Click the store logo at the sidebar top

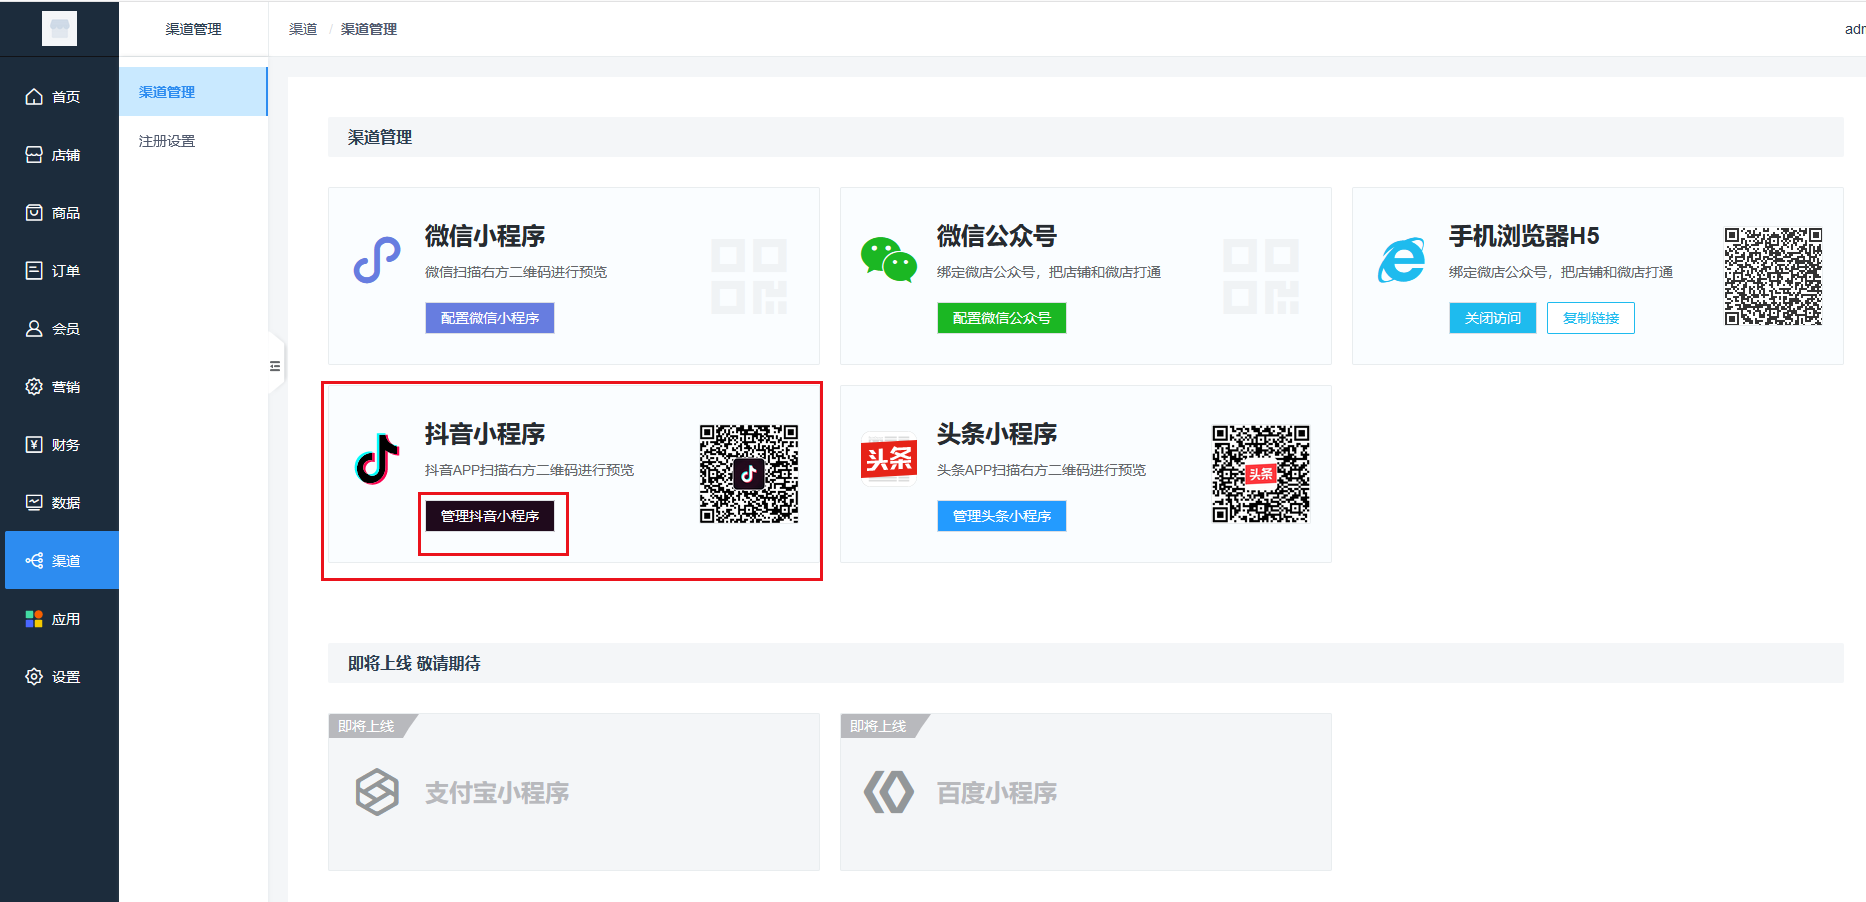tap(59, 28)
